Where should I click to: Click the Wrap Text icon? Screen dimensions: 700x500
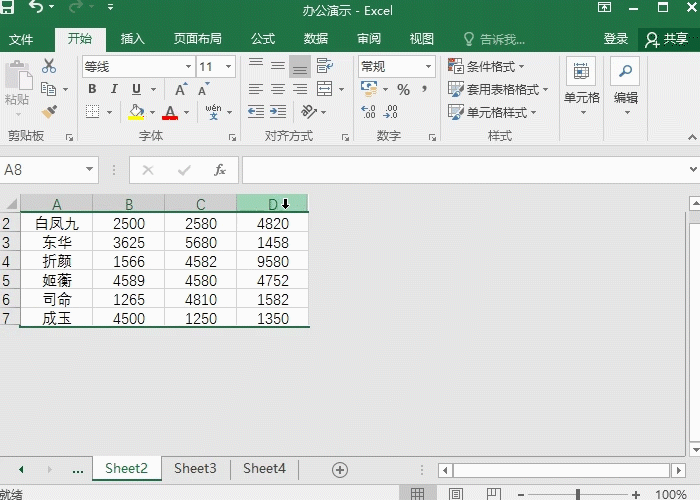(325, 66)
